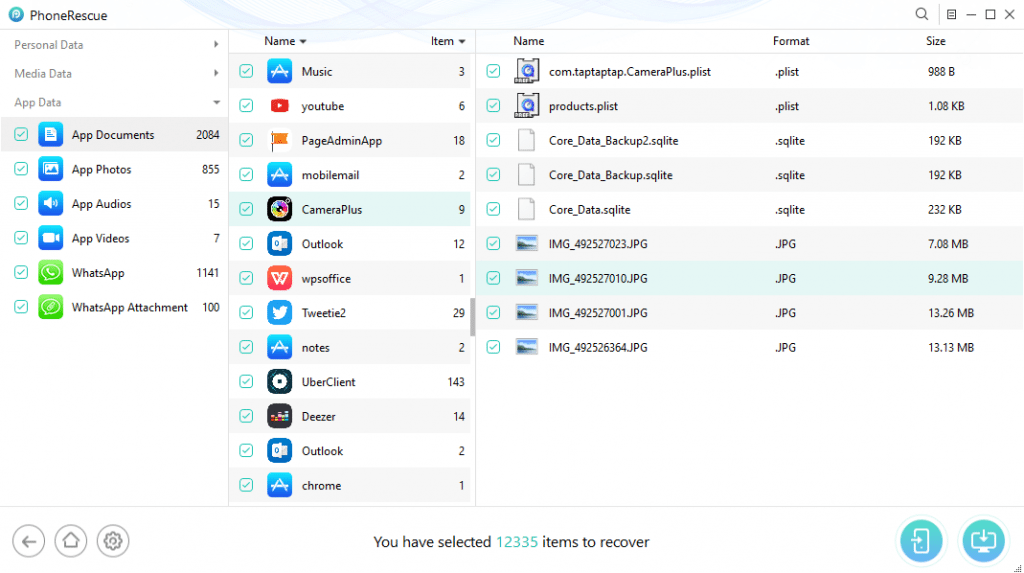Screen dimensions: 1024x573
Task: Uncheck the youtube app checkbox
Action: point(246,106)
